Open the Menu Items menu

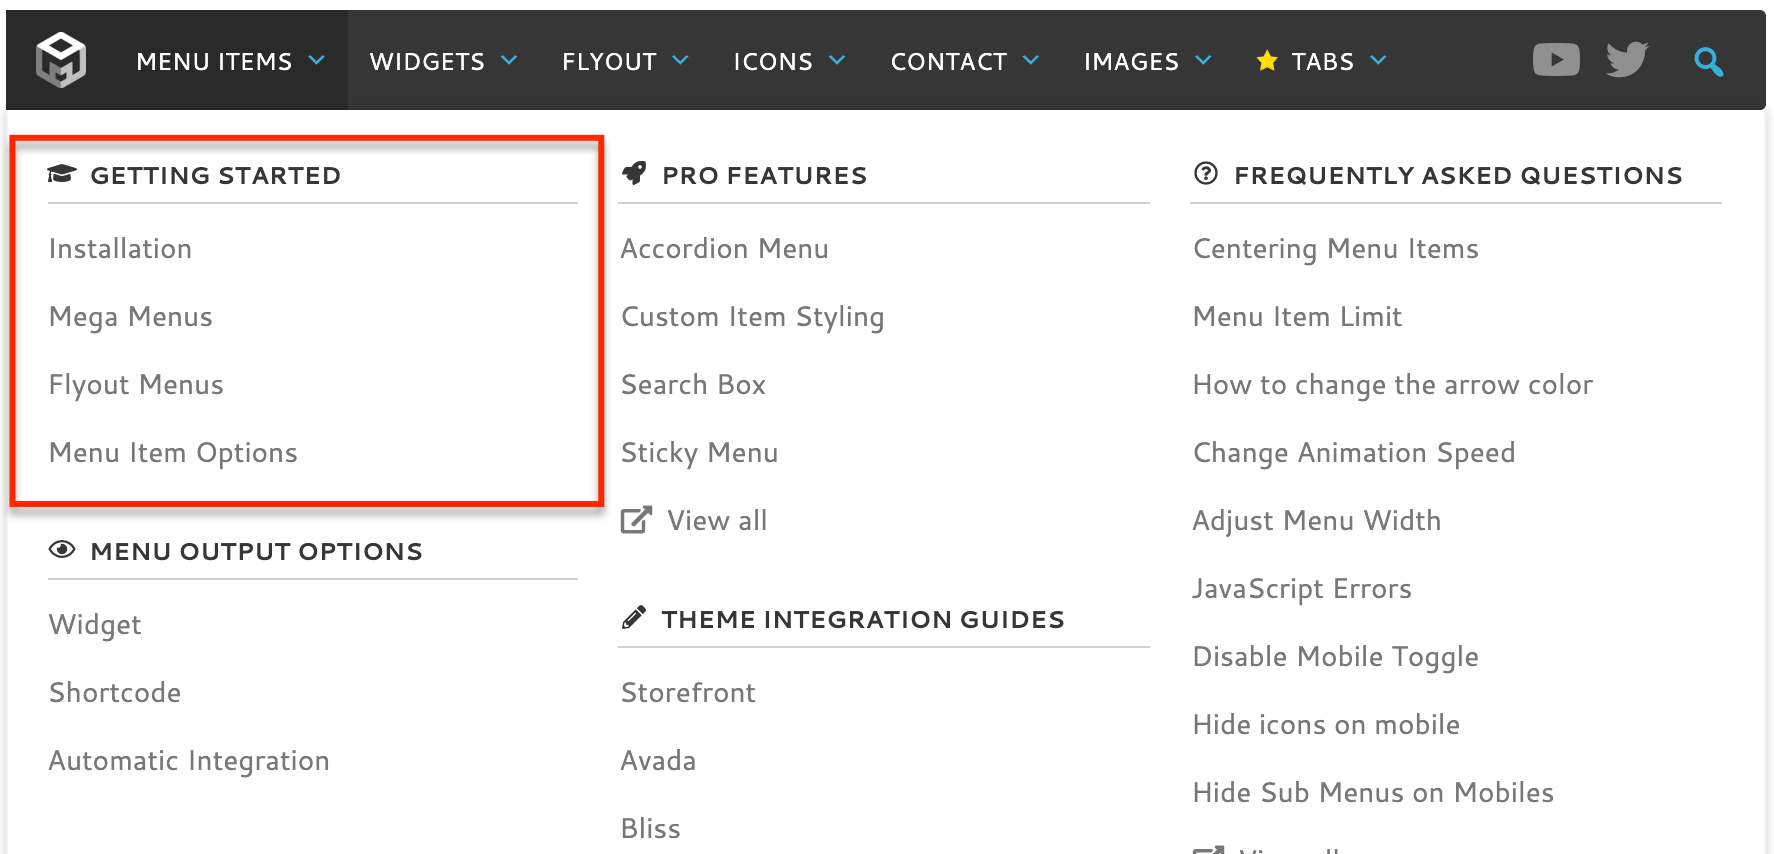tap(214, 62)
